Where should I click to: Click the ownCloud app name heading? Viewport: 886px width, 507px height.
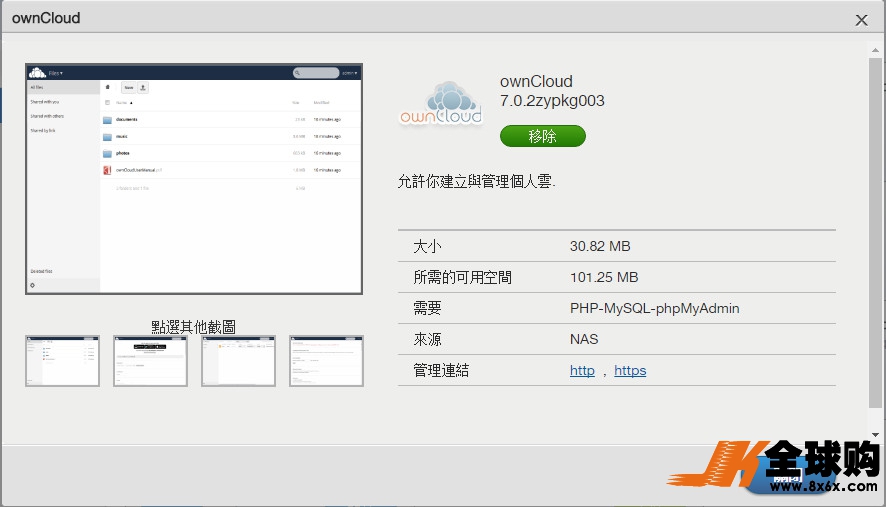point(536,81)
